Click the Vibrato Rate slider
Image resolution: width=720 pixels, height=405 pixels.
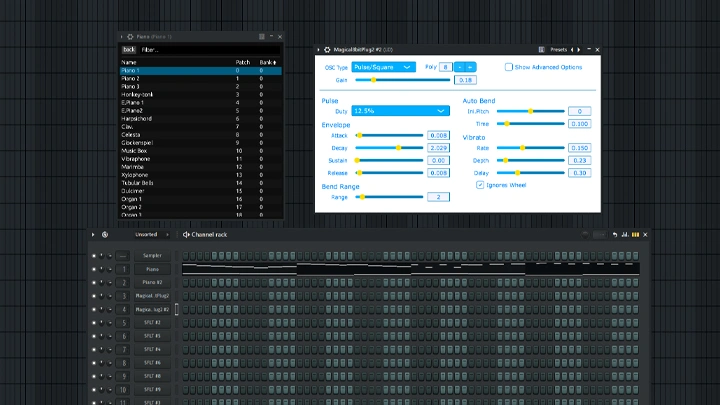pos(530,148)
